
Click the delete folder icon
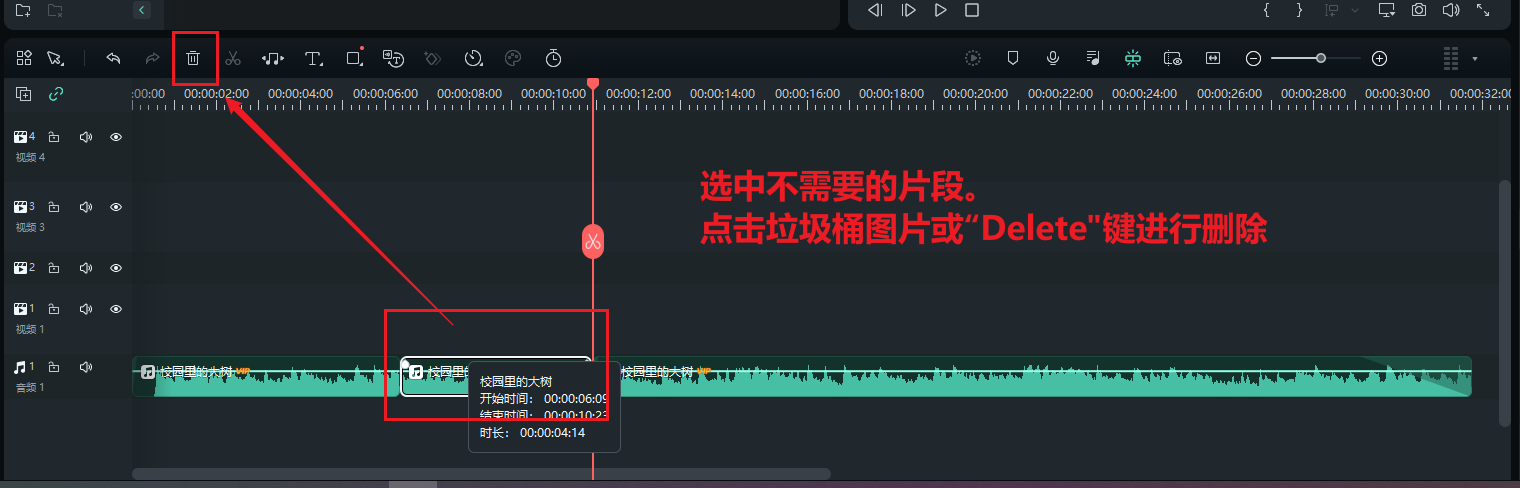[56, 10]
